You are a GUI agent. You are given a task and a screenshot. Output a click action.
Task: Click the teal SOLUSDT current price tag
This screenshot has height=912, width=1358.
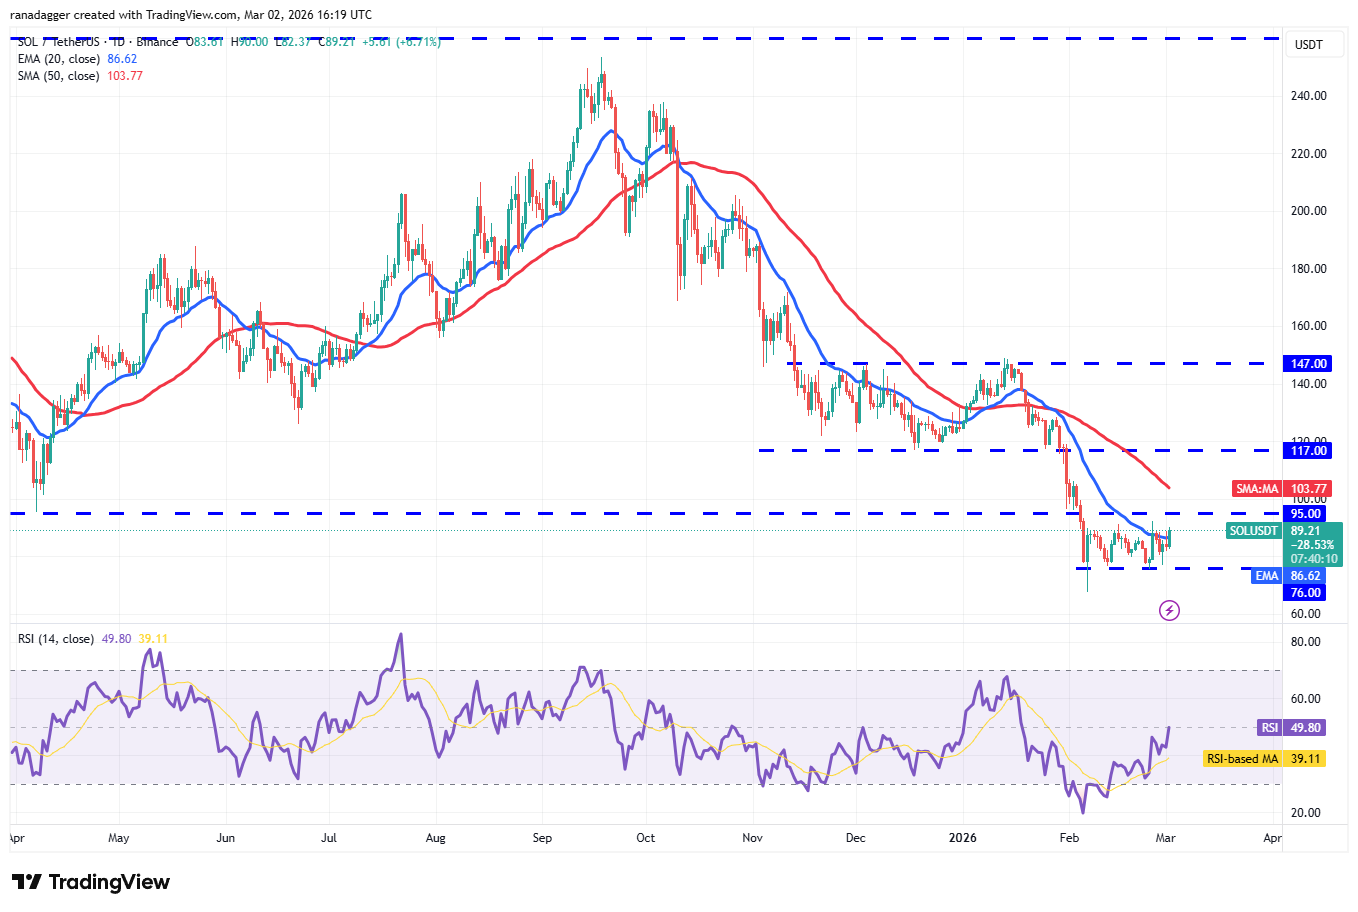coord(1253,530)
